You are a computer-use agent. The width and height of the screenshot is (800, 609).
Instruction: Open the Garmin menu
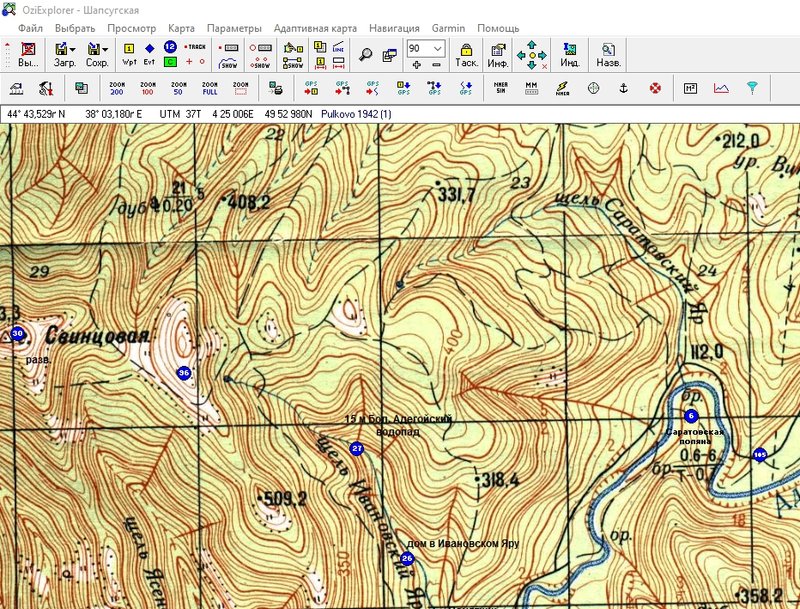(448, 28)
